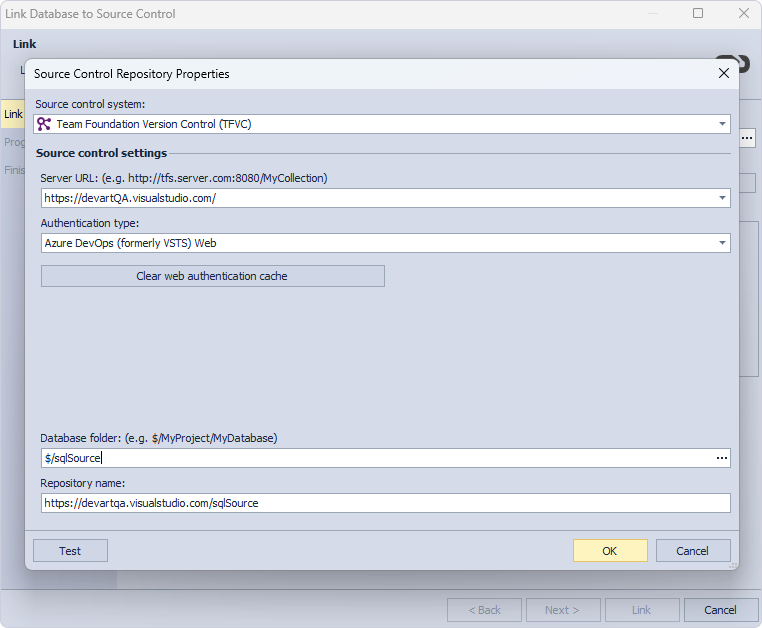Click the Test button
This screenshot has width=762, height=628.
(x=70, y=551)
